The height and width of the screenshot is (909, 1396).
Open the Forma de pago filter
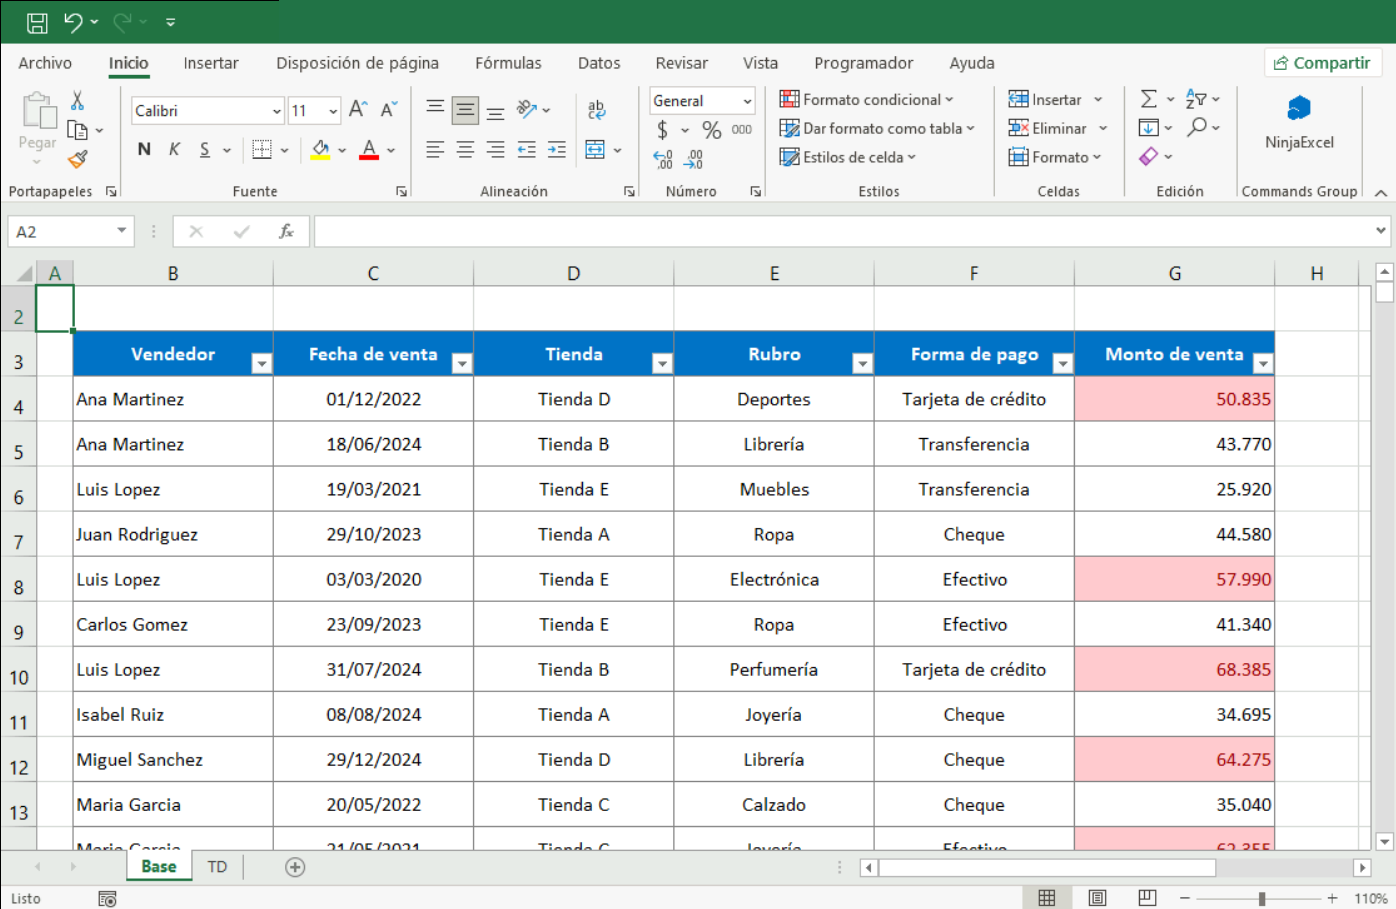click(1063, 364)
